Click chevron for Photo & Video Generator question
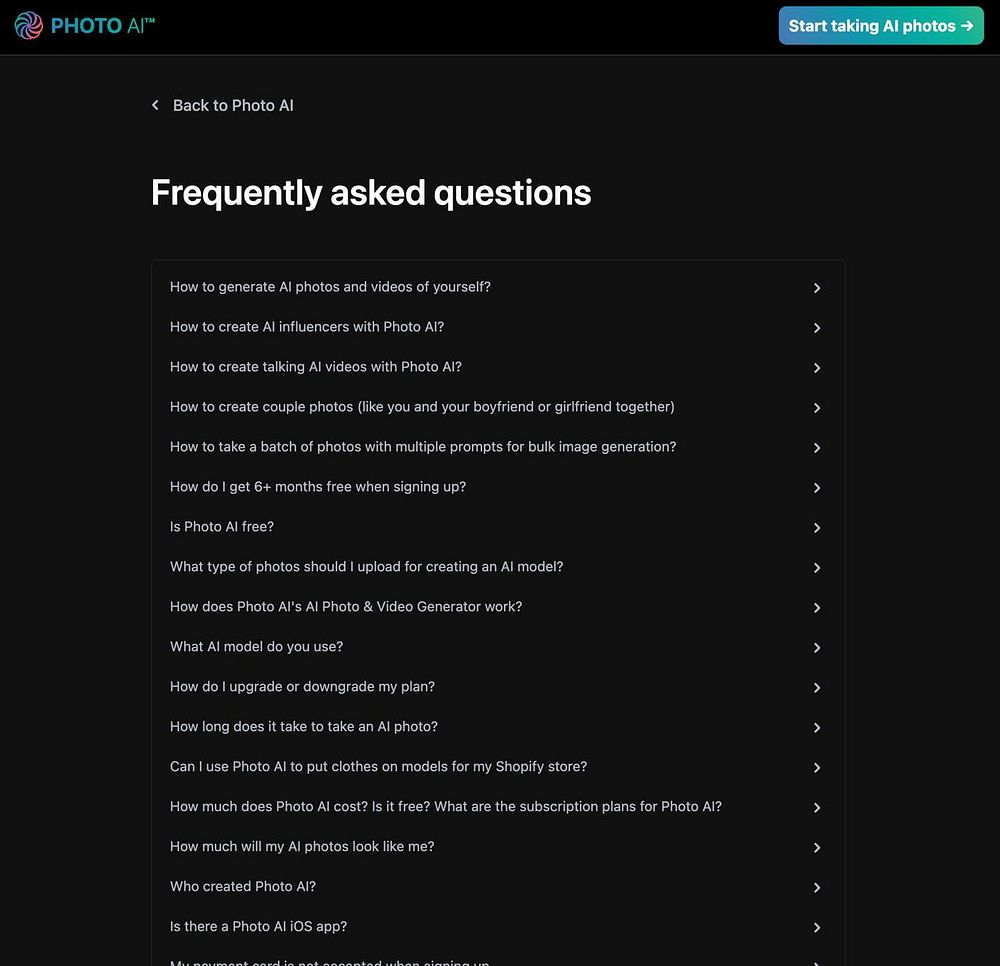Screen dimensions: 1000x966 point(817,608)
